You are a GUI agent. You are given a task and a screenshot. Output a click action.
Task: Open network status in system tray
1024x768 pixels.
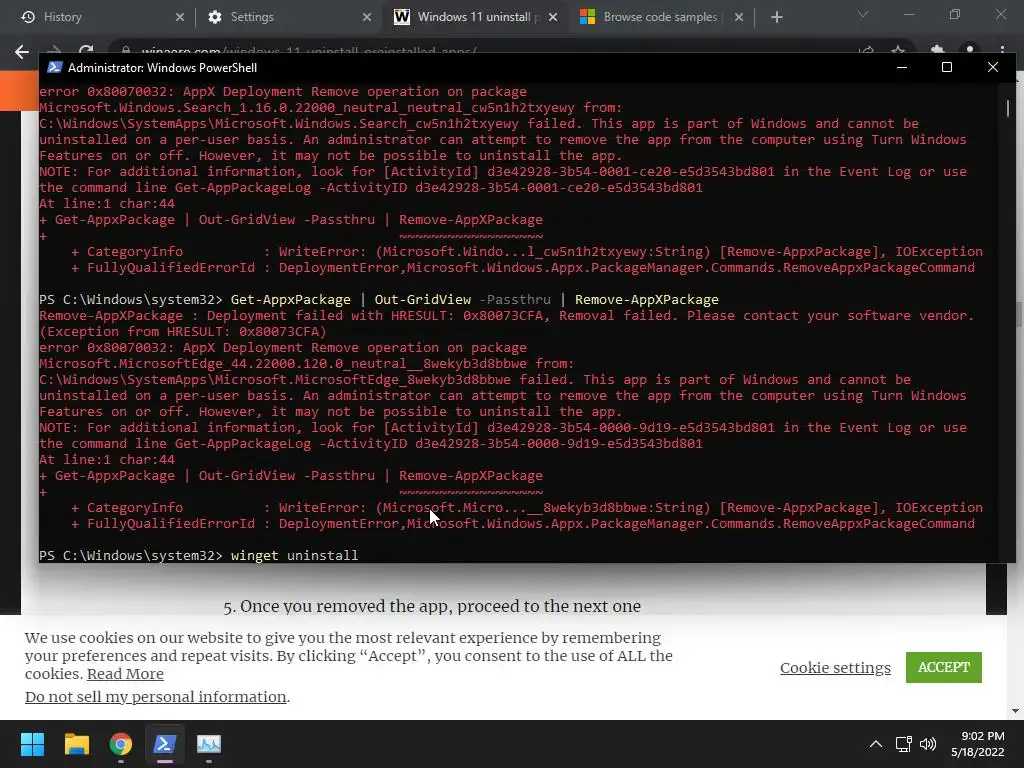[903, 744]
